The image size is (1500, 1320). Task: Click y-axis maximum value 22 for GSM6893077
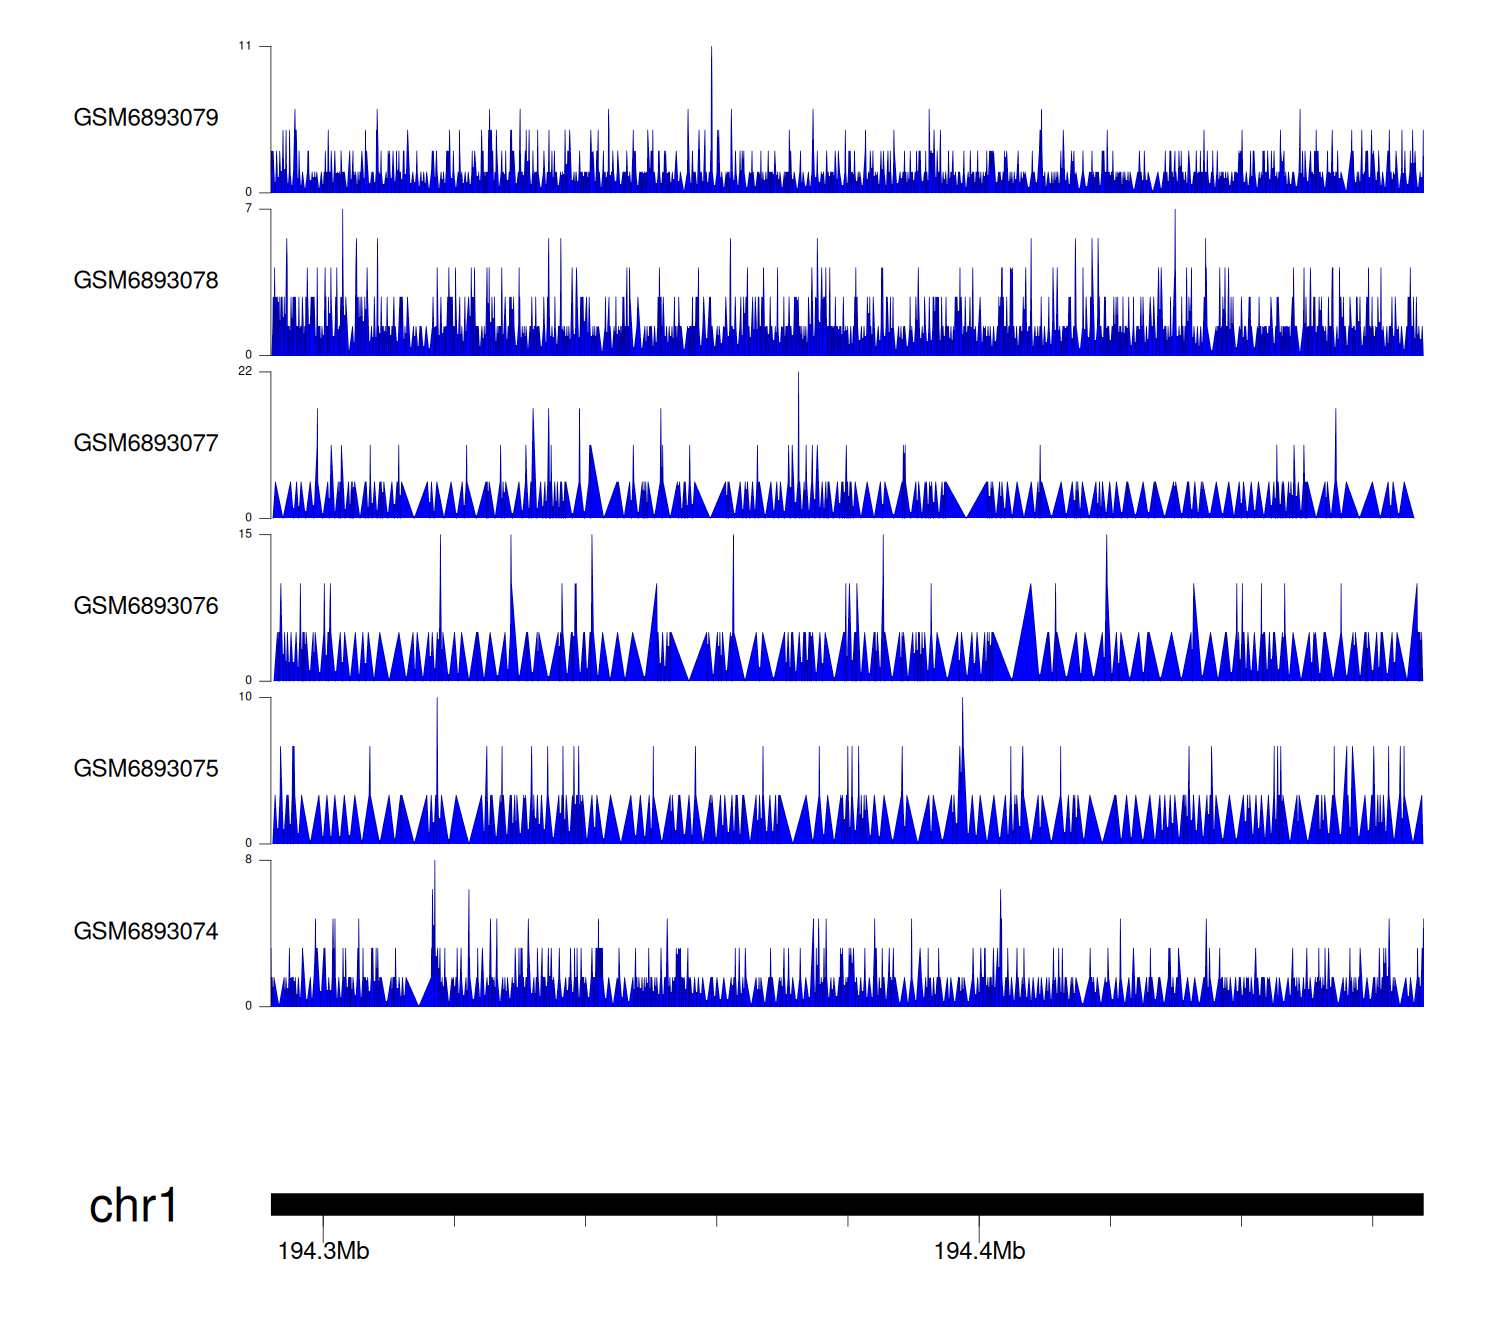[x=245, y=371]
